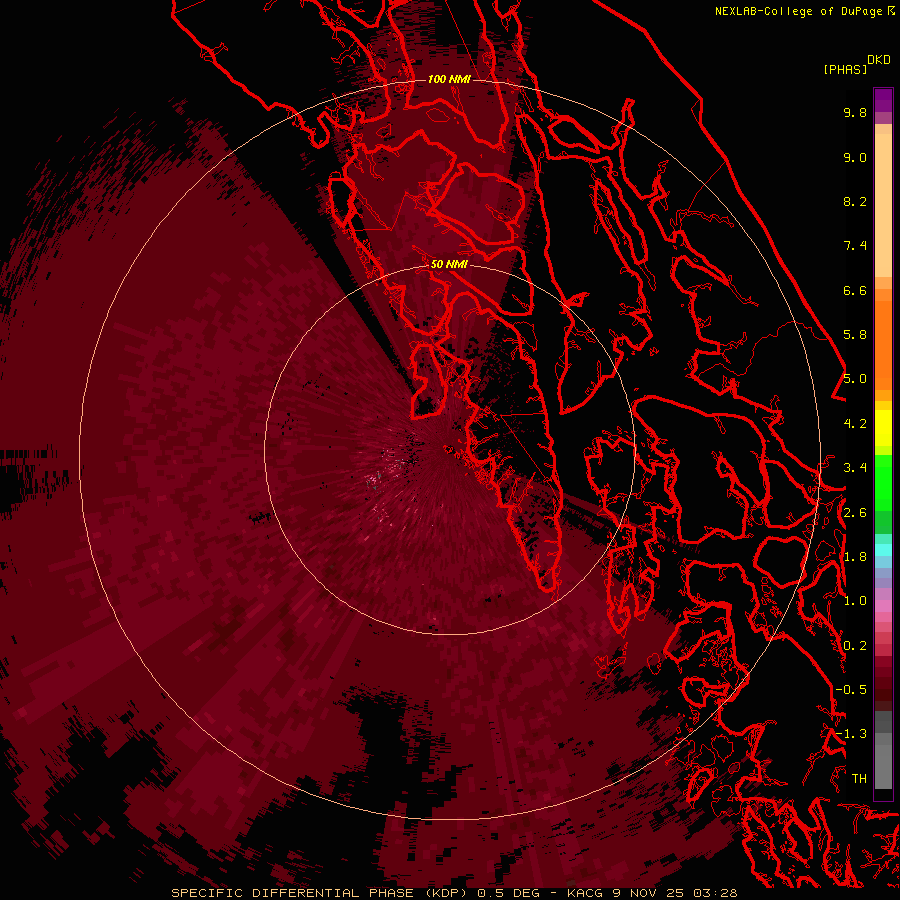Click the -1.3 scale value
The image size is (900, 900).
click(x=851, y=734)
